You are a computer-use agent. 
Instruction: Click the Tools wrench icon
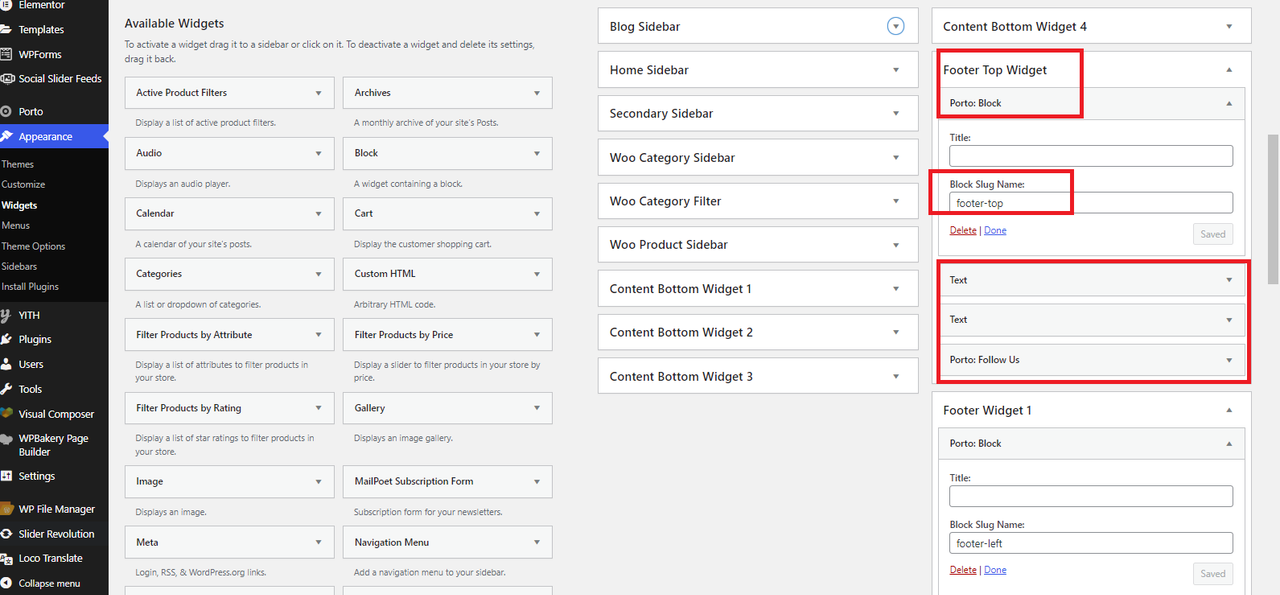coord(7,389)
